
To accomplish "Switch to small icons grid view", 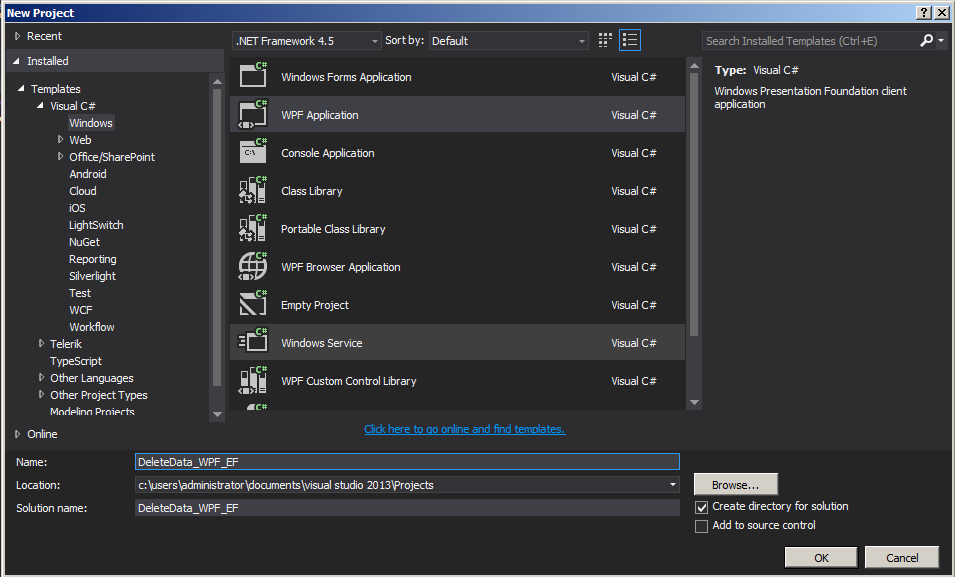I will click(605, 41).
